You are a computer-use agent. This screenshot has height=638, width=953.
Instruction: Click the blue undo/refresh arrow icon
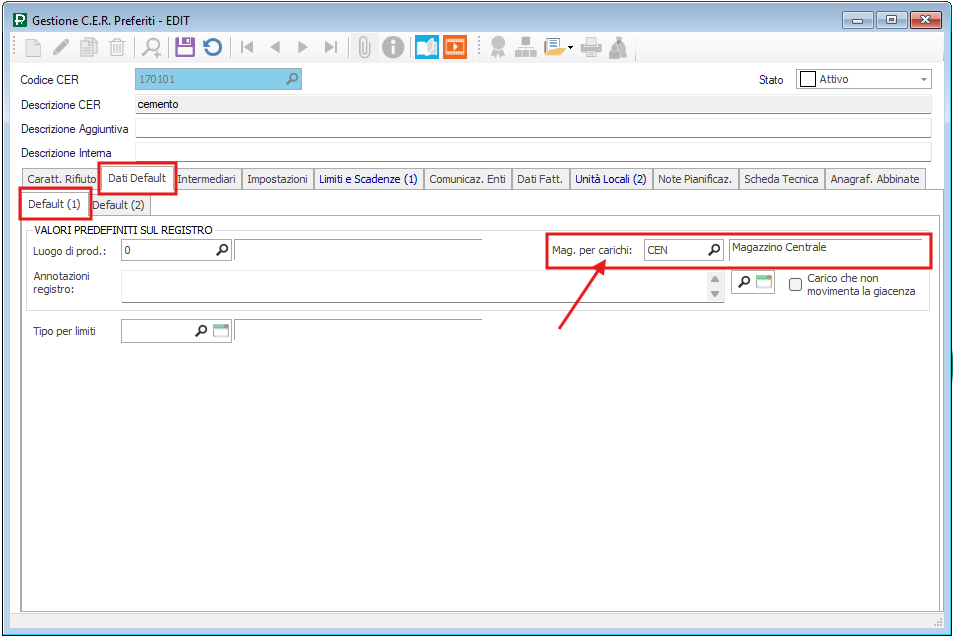(x=212, y=47)
